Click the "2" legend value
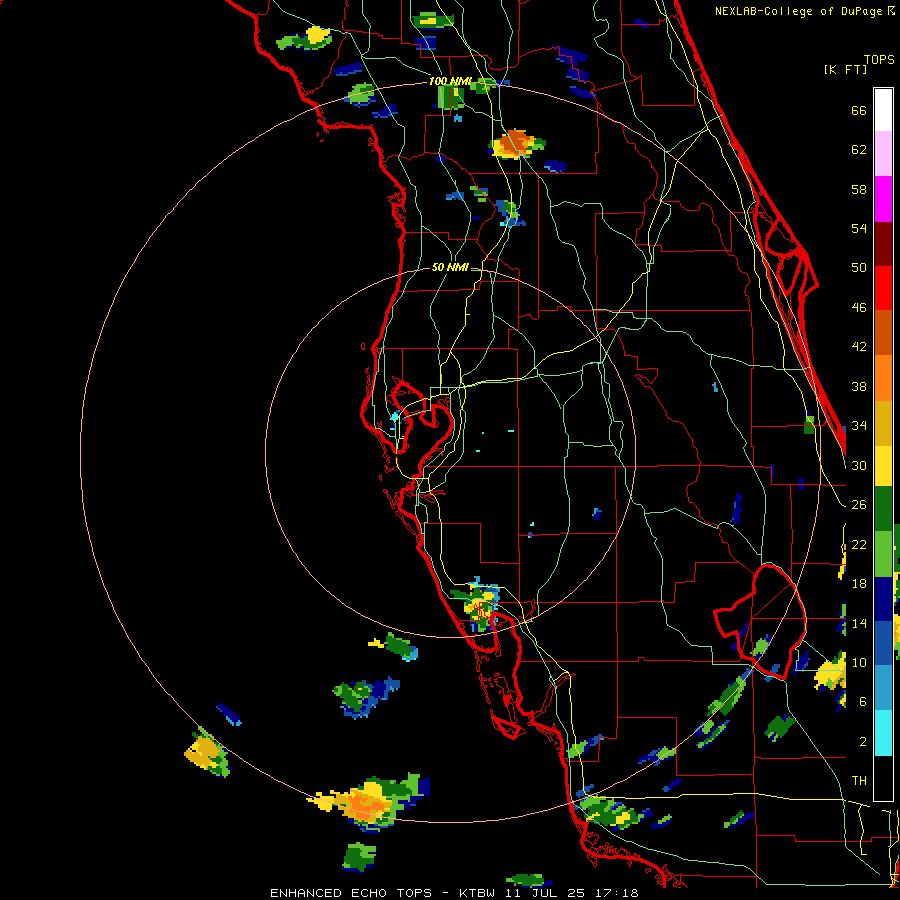The image size is (900, 900). (862, 742)
